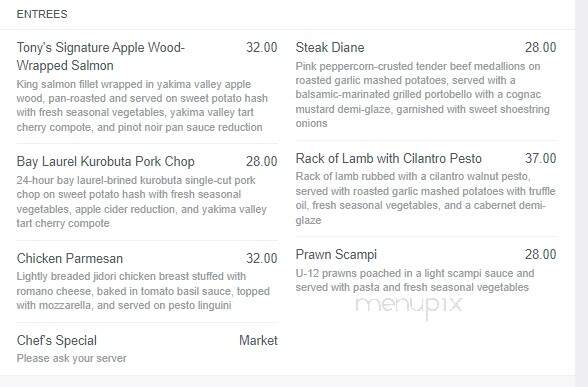Click the pink peppercorn-crusted beef description

point(423,95)
